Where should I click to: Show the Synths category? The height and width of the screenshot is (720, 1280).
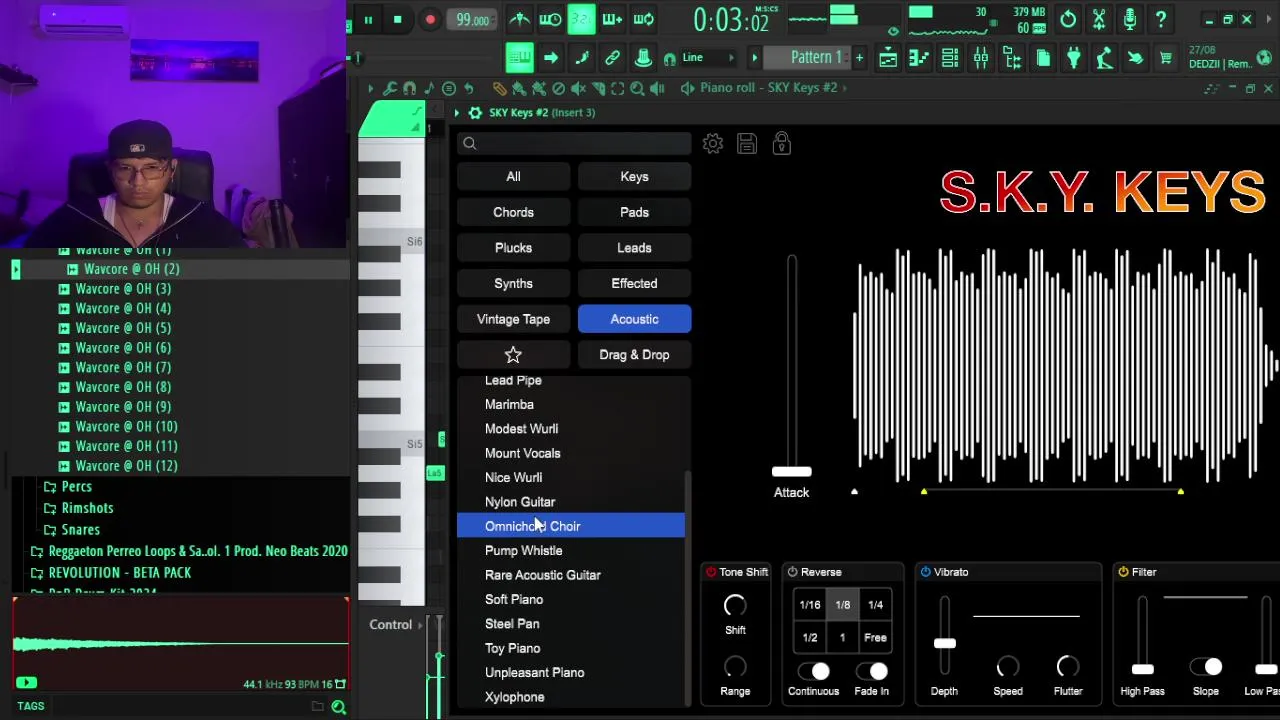513,284
